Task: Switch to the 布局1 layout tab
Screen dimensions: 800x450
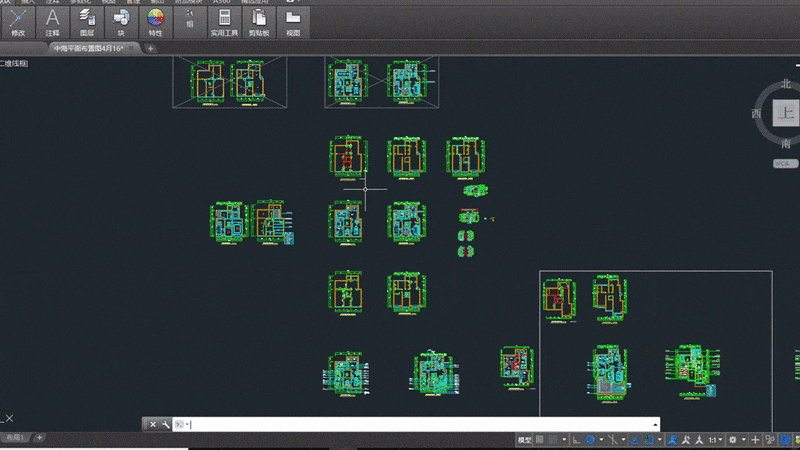Action: click(15, 438)
